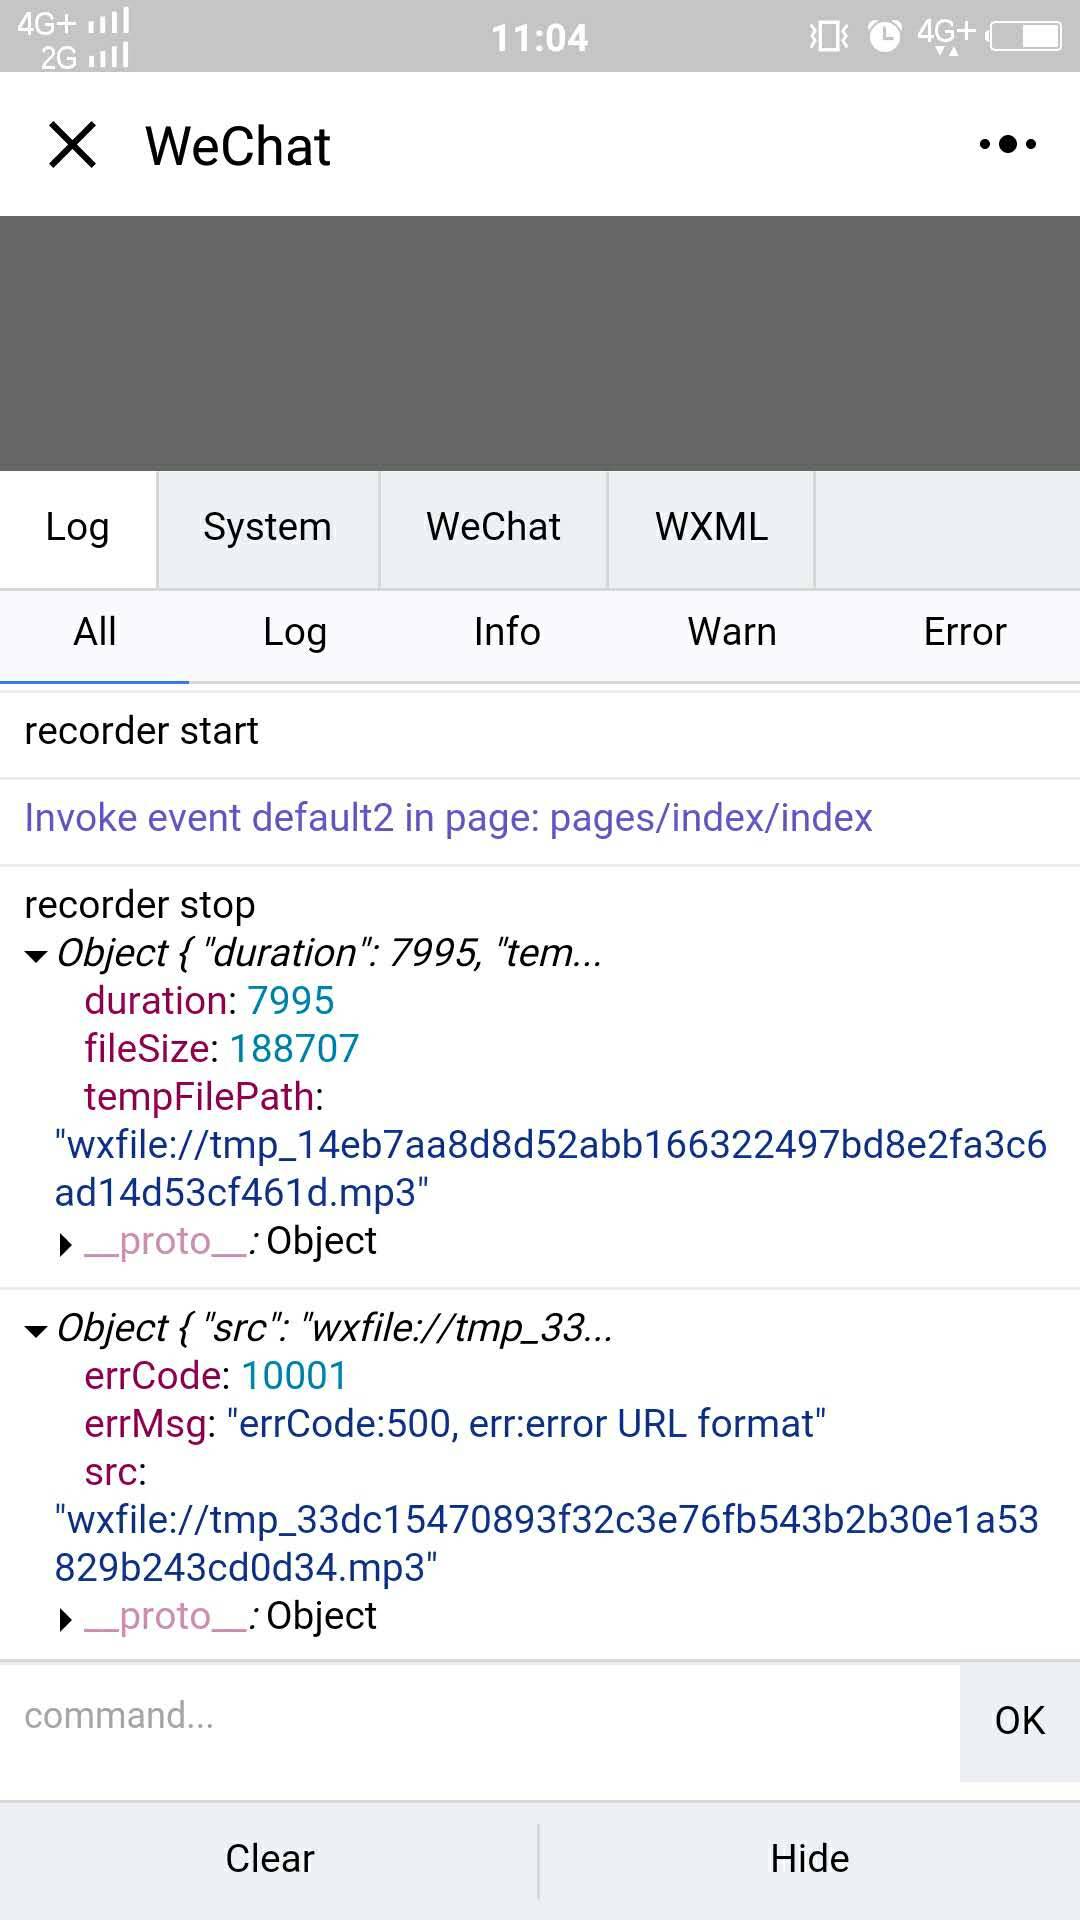Open the three-dot more options menu
Image resolution: width=1080 pixels, height=1920 pixels.
click(x=1007, y=145)
